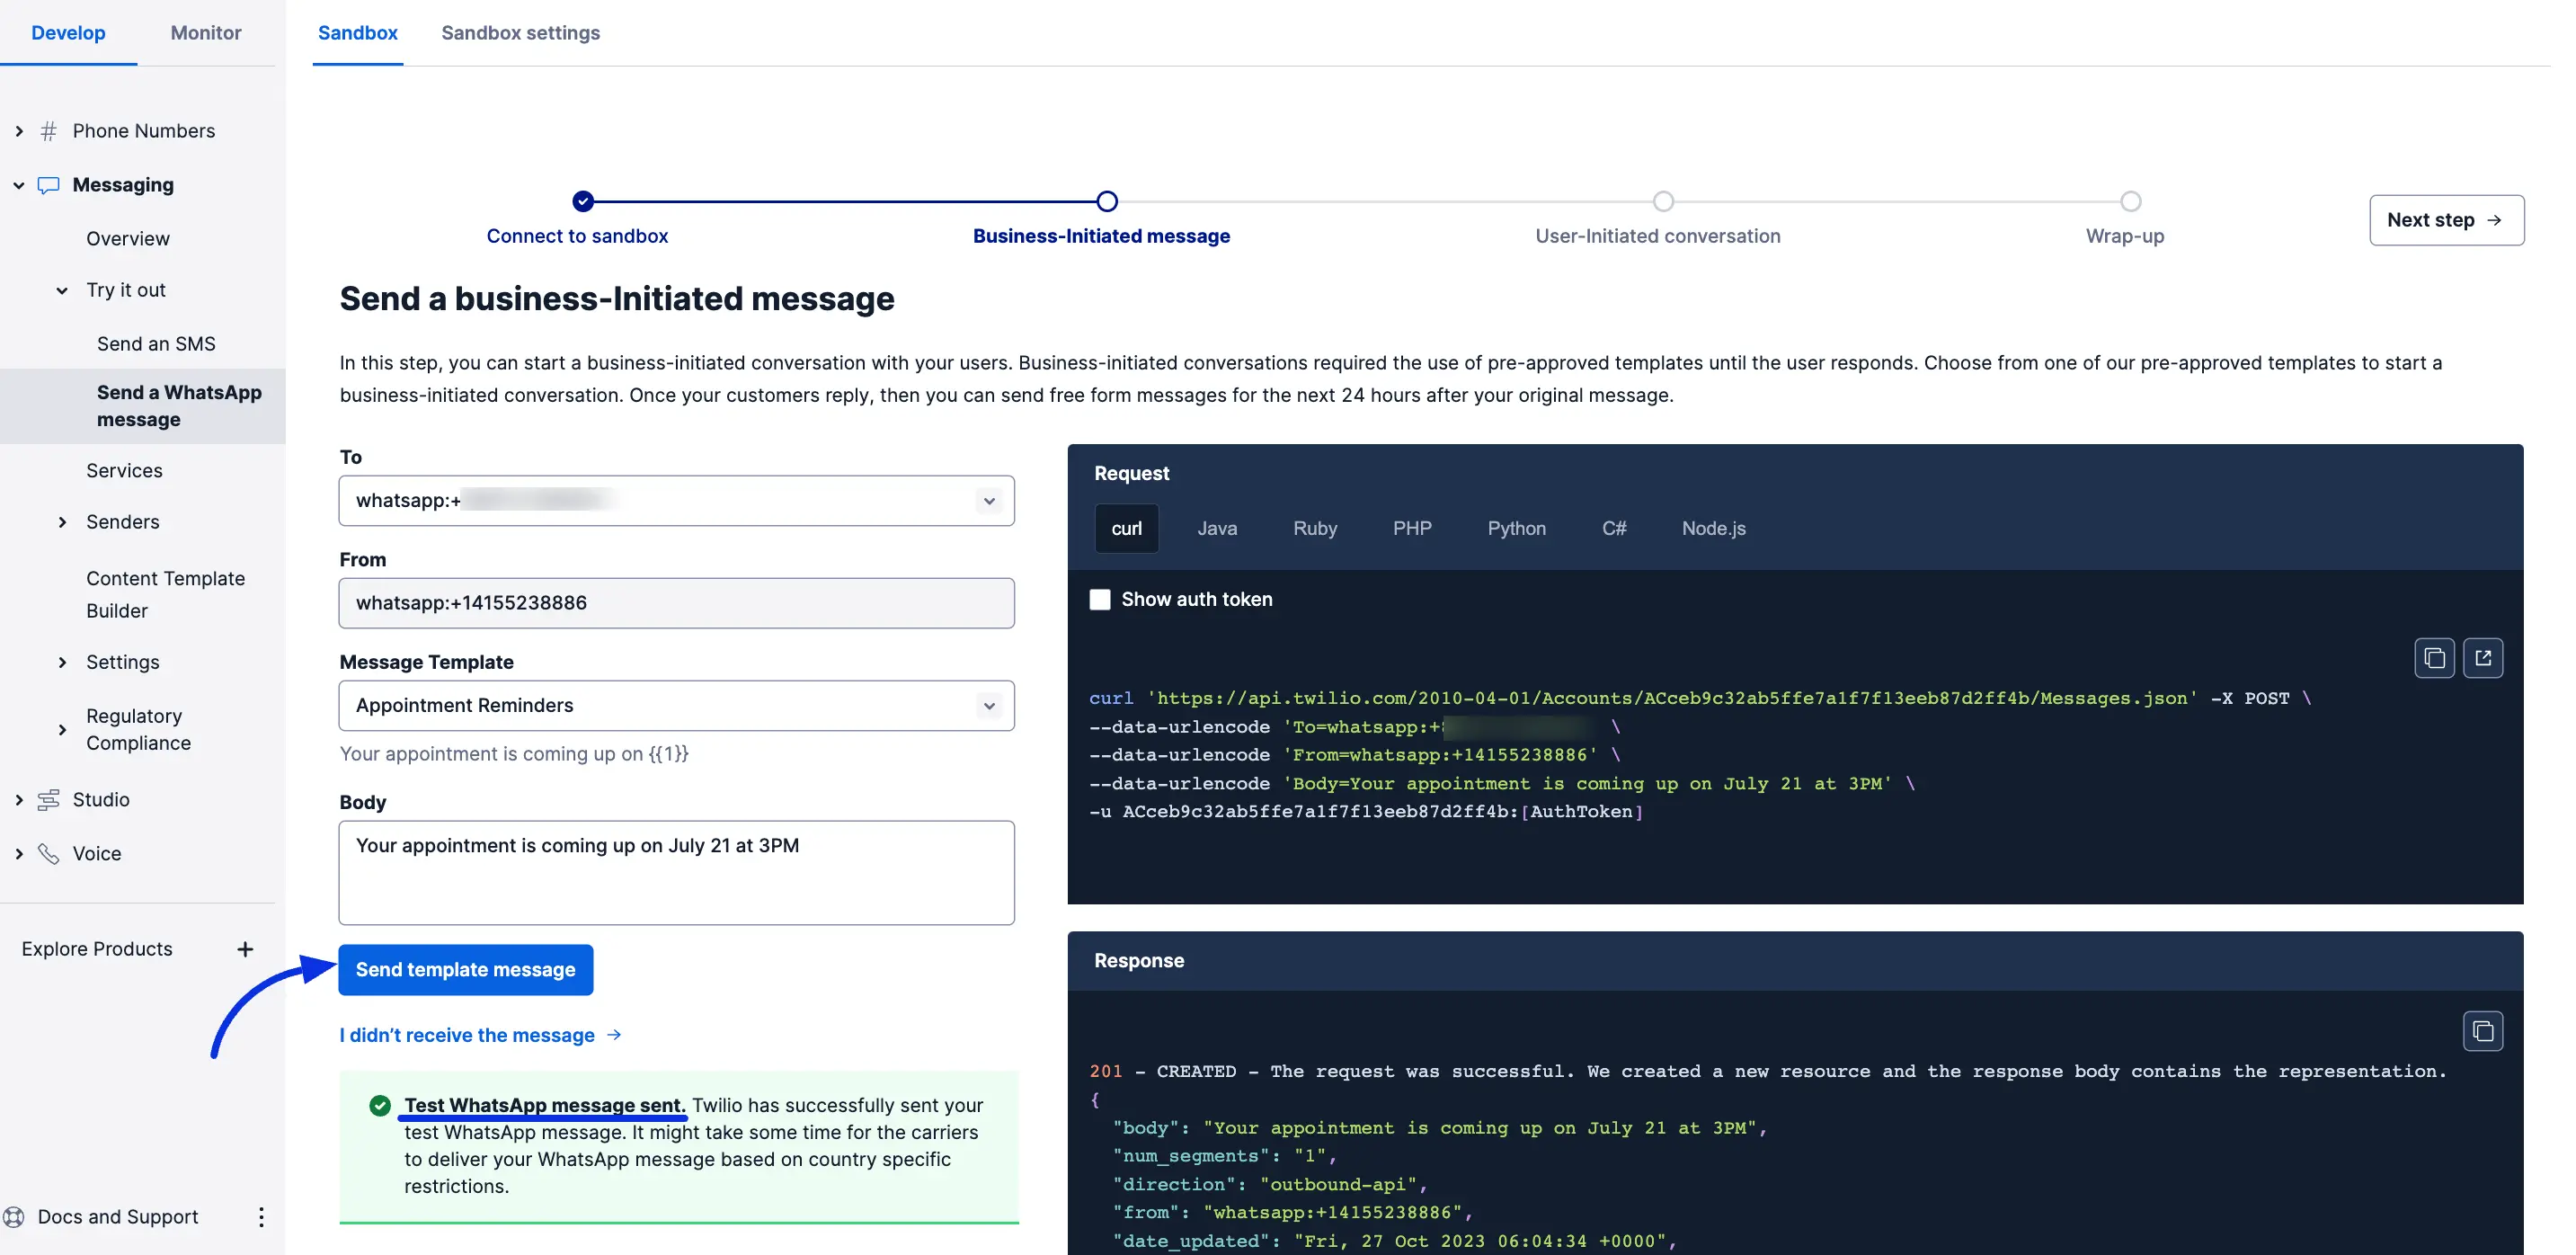Screen dimensions: 2576x1255
Task: Select the Java code tab
Action: coord(1217,528)
